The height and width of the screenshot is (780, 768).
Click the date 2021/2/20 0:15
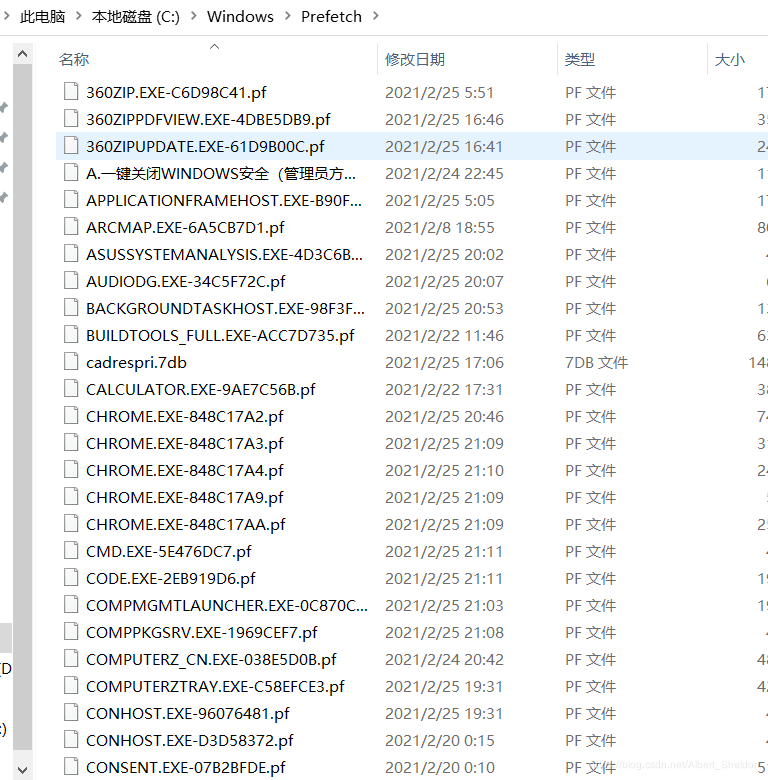(440, 741)
